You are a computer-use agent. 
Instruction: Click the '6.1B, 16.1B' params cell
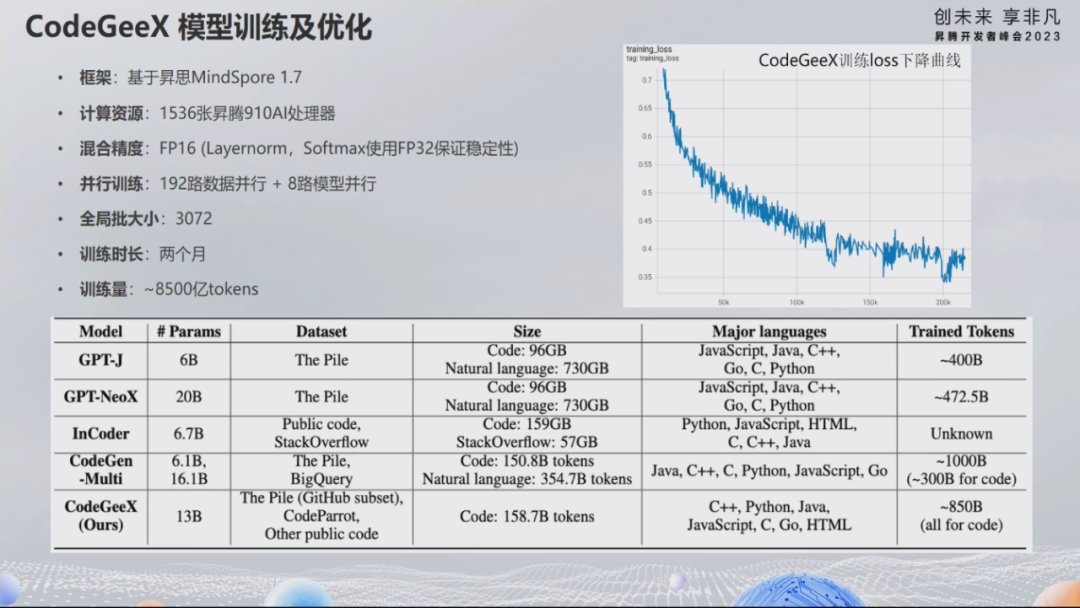[189, 470]
